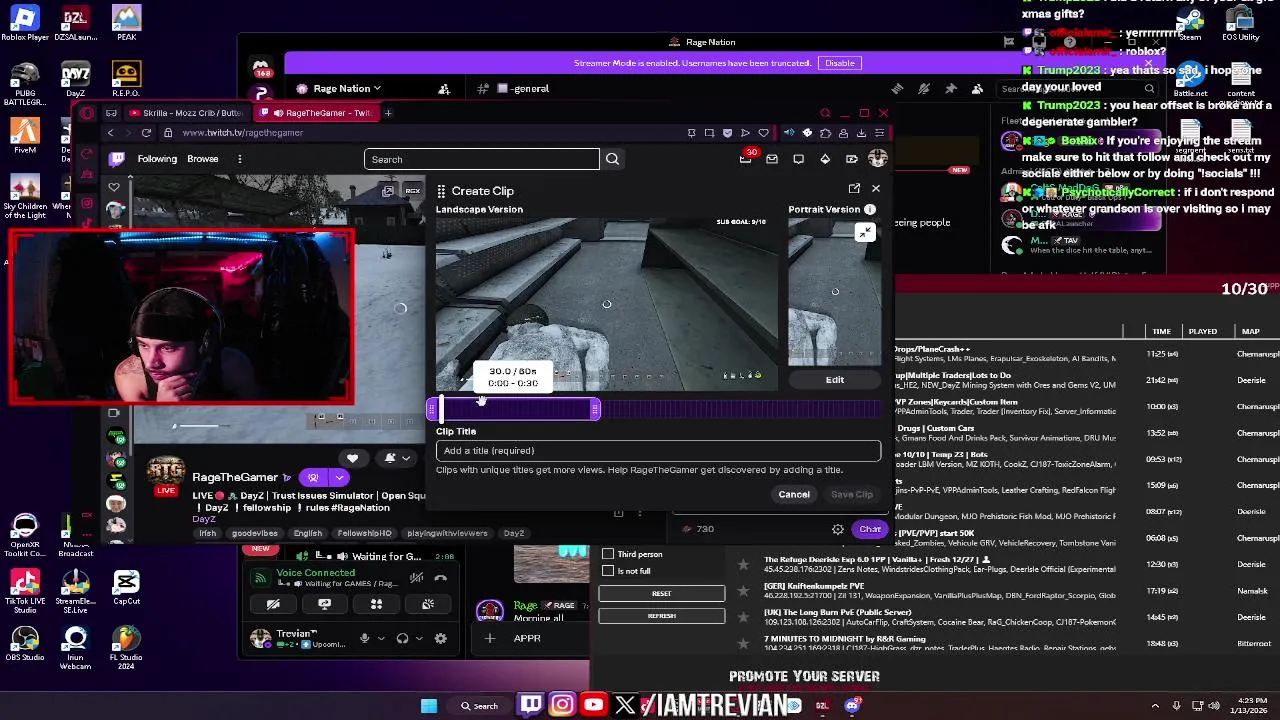Click the clip start trim handle
The width and height of the screenshot is (1280, 720).
(432, 408)
